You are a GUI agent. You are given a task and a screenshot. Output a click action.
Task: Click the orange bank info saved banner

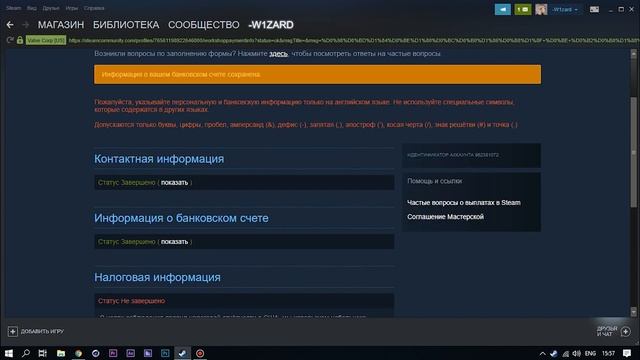pyautogui.click(x=318, y=74)
